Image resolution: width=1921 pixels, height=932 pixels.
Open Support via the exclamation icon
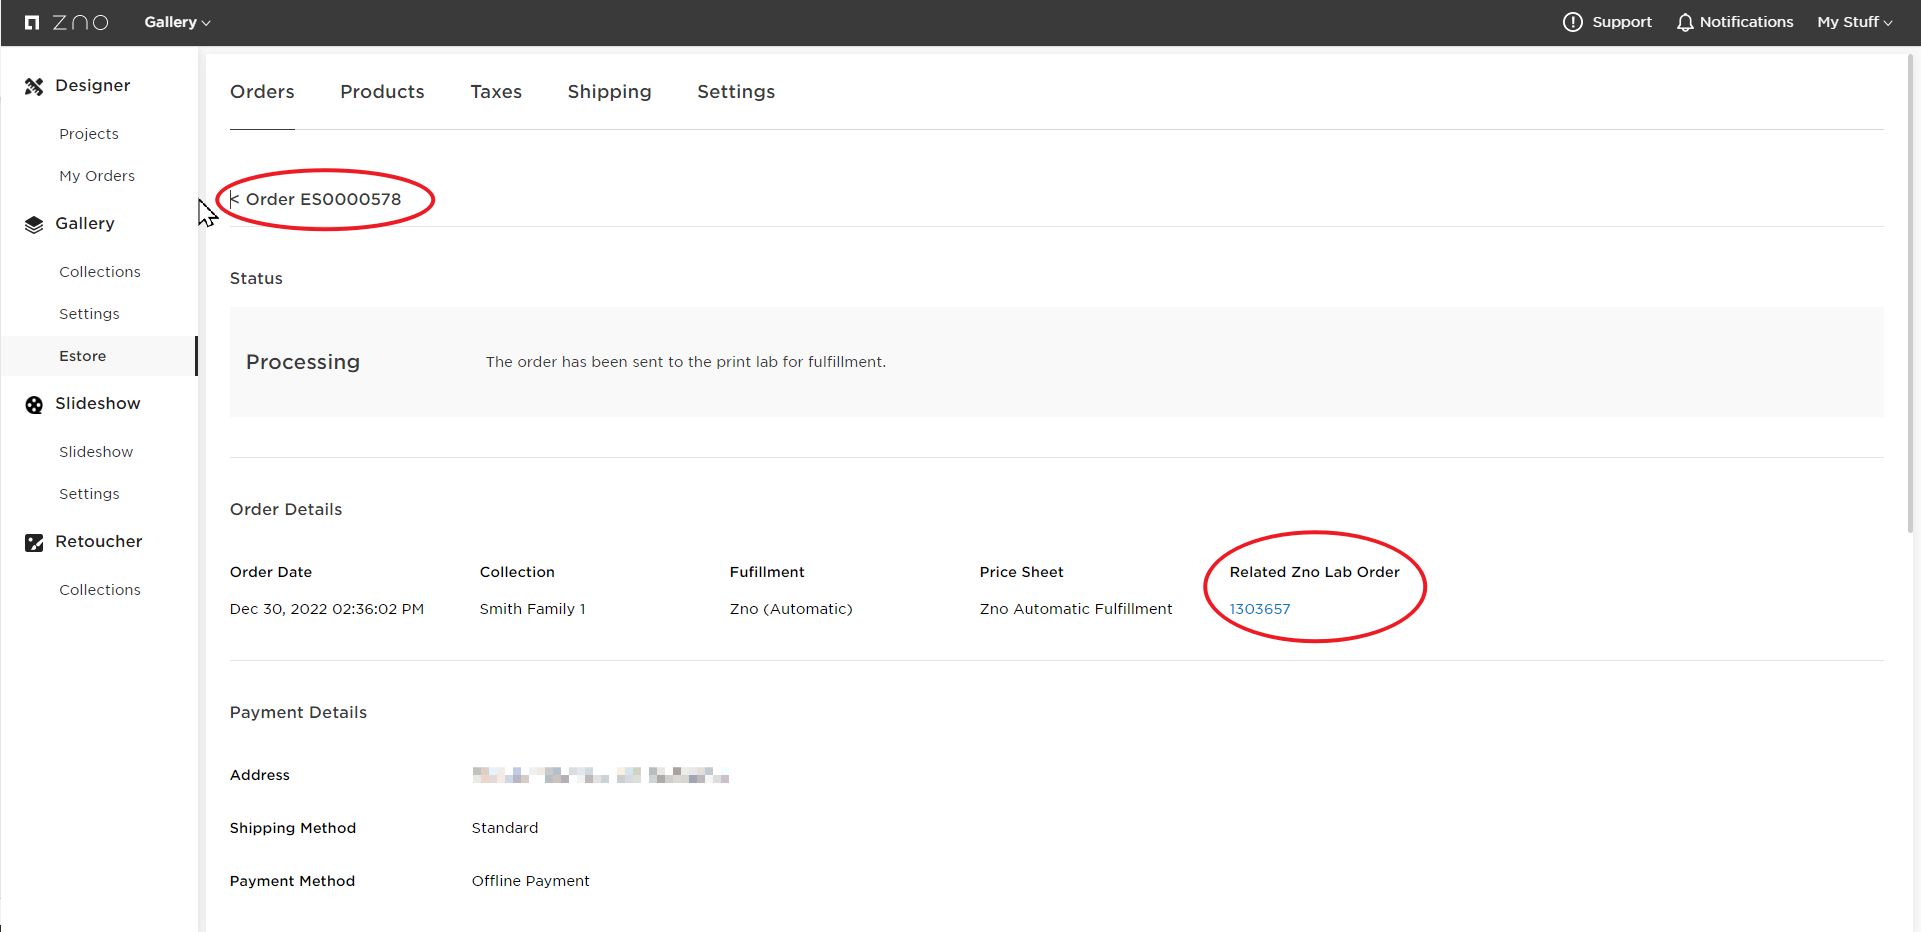(x=1572, y=22)
